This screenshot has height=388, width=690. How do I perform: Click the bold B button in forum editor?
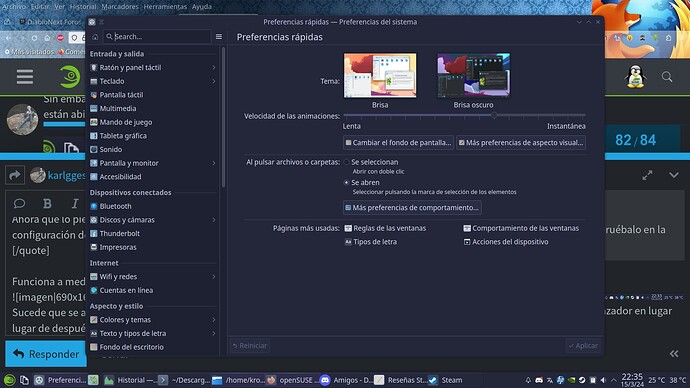pos(47,203)
